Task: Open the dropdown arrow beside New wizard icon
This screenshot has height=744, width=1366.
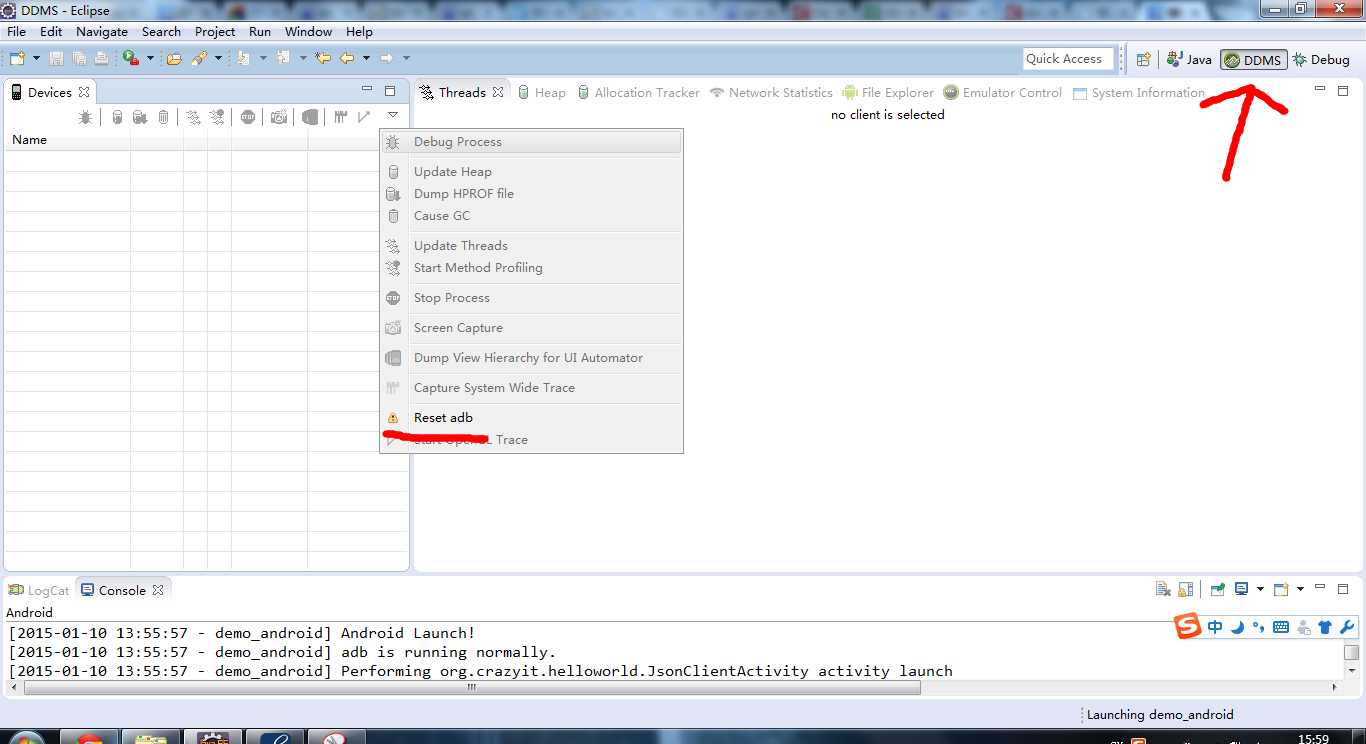Action: (x=35, y=58)
